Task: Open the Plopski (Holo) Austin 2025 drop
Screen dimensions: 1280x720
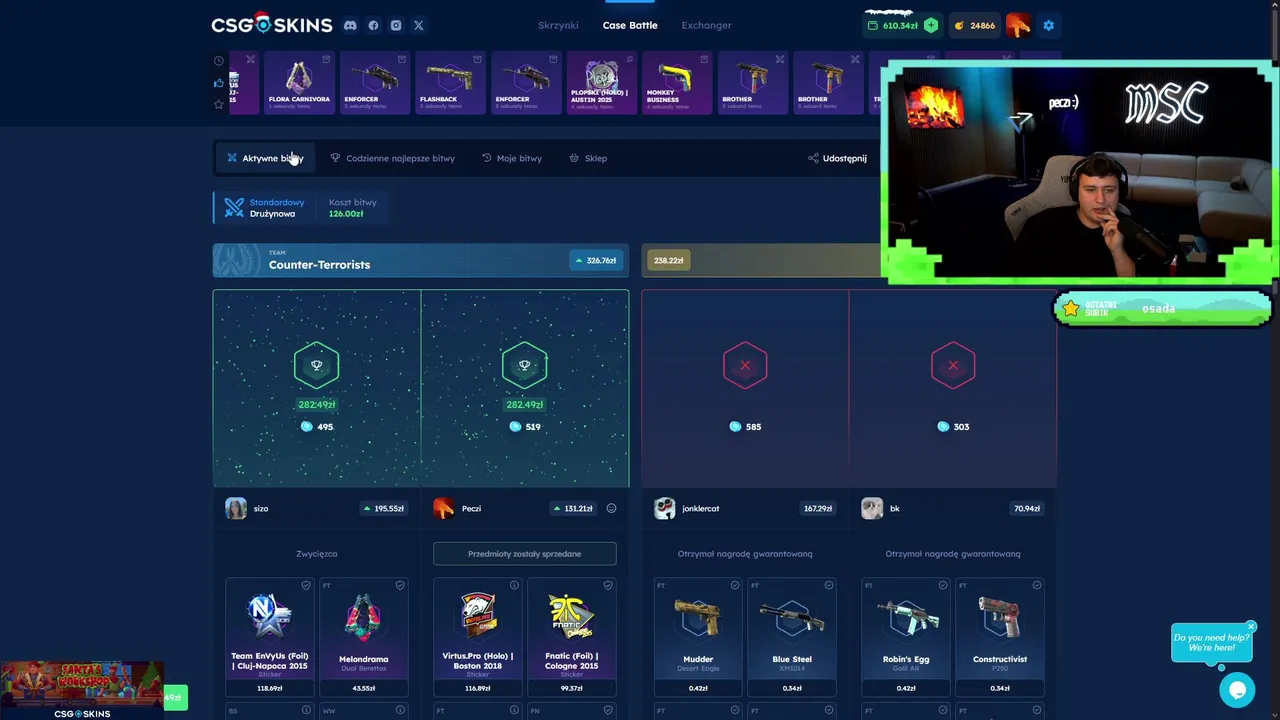Action: point(601,82)
